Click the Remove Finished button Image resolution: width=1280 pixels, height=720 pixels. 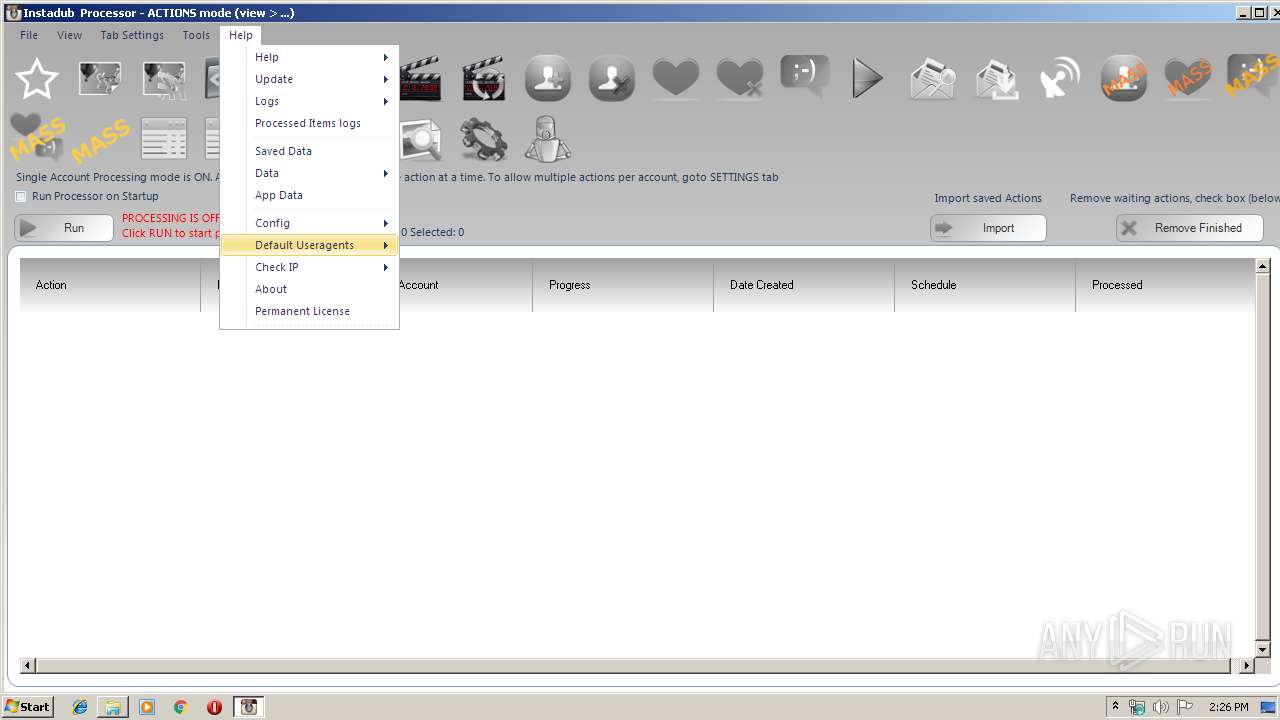(1190, 228)
